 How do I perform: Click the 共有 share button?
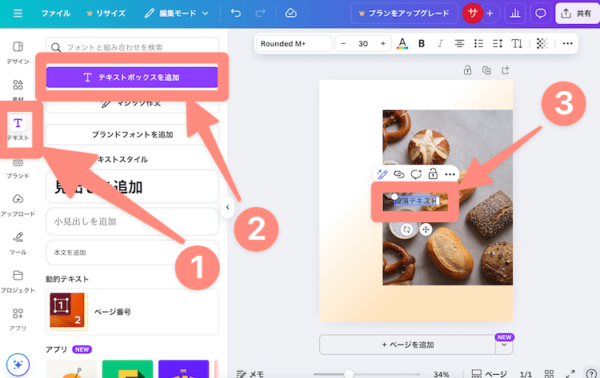tap(576, 13)
